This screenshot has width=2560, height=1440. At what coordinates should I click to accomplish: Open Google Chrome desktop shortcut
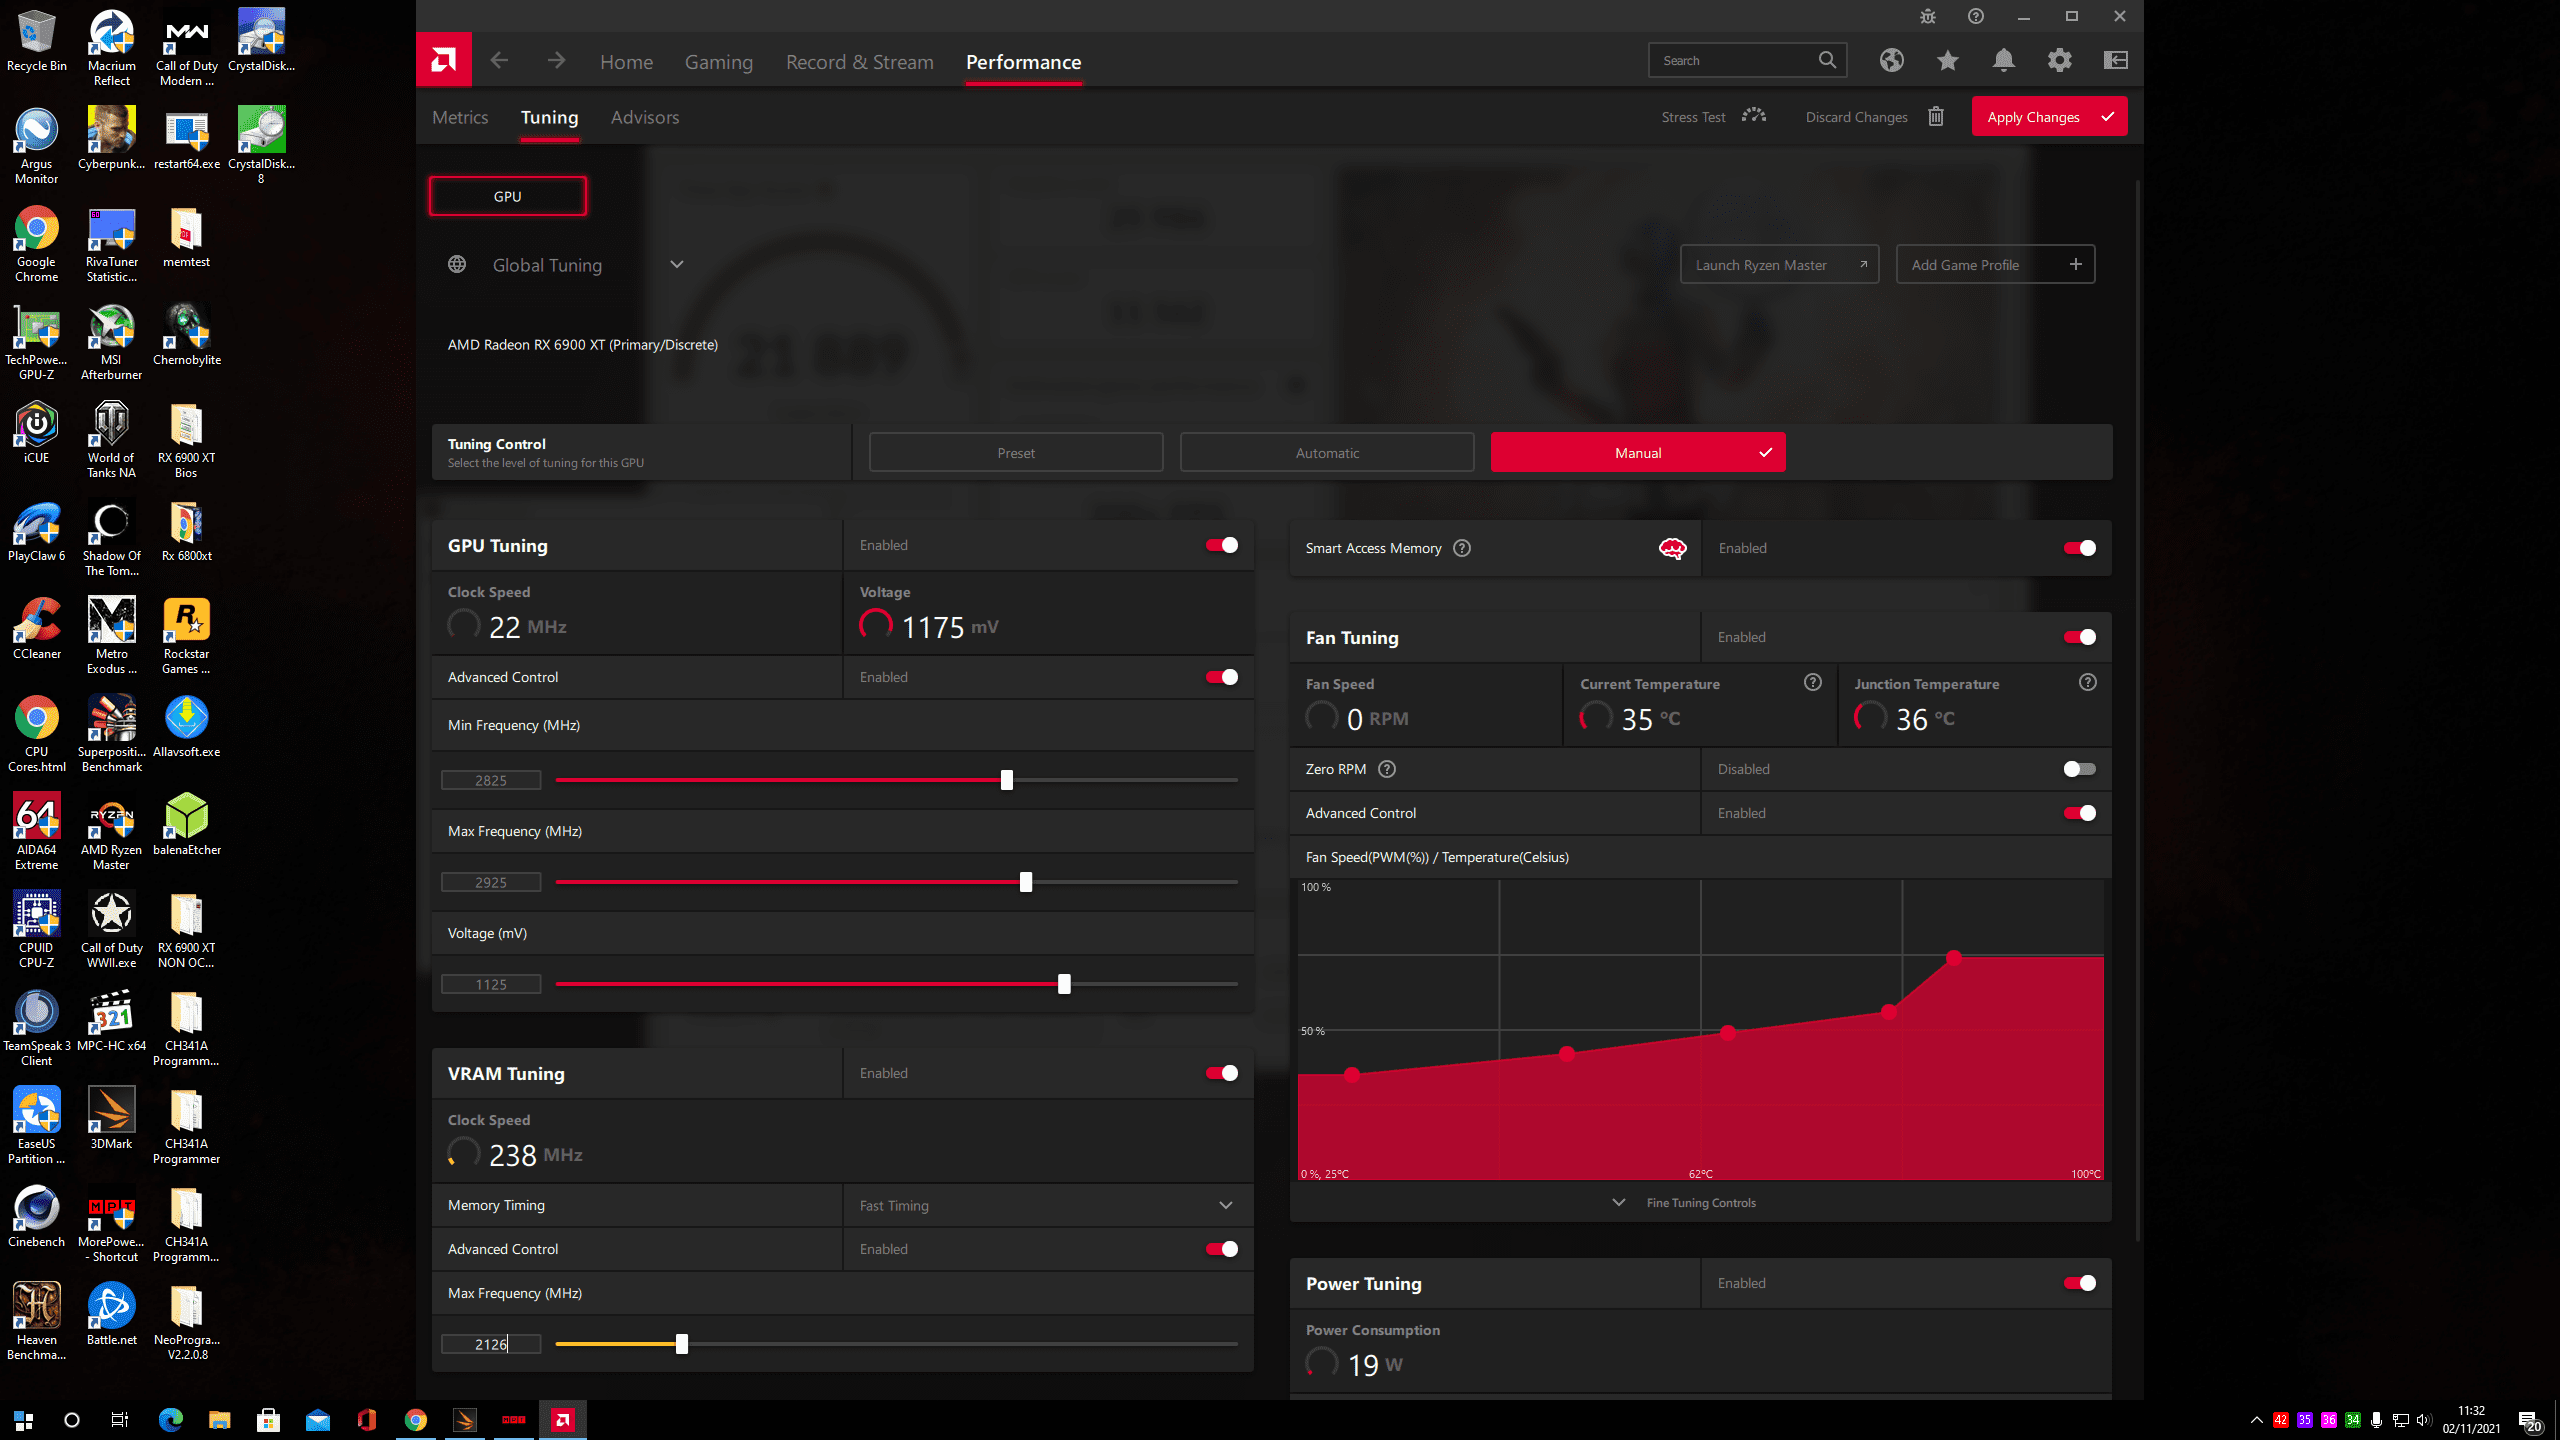(37, 245)
